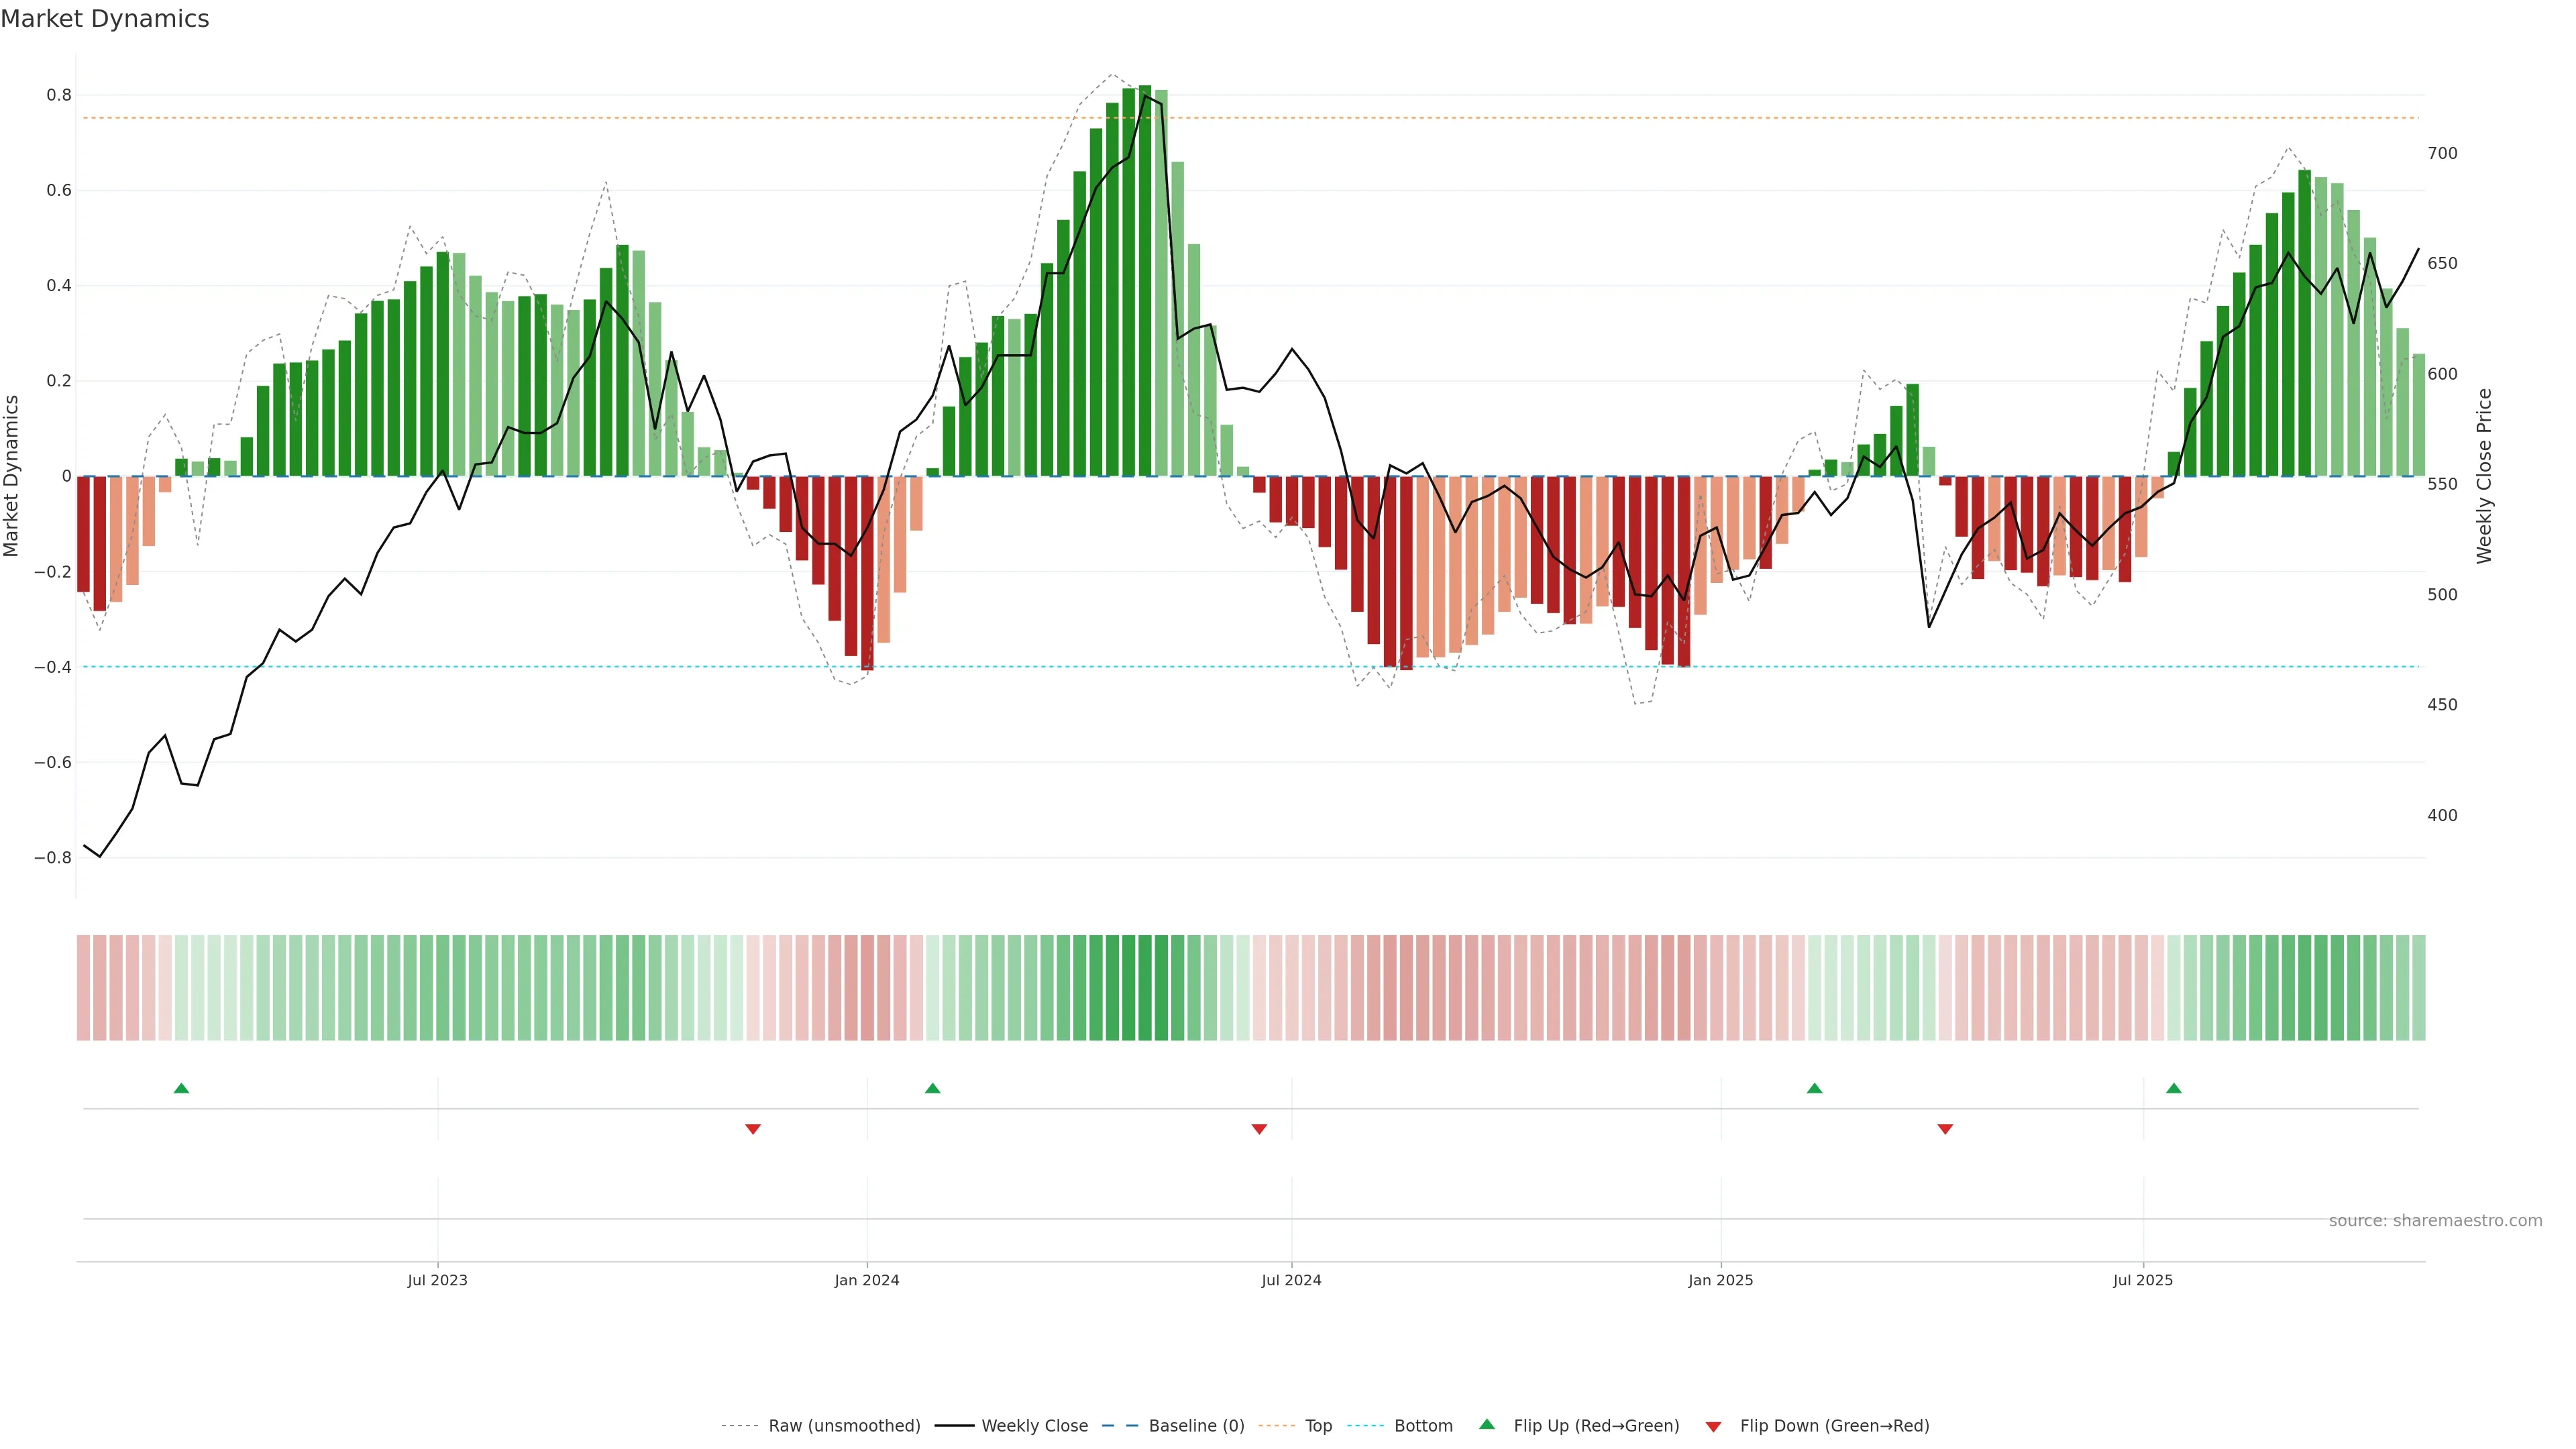The width and height of the screenshot is (2576, 1449).
Task: Toggle the Baseline (0) legend entry
Action: pyautogui.click(x=1196, y=1426)
